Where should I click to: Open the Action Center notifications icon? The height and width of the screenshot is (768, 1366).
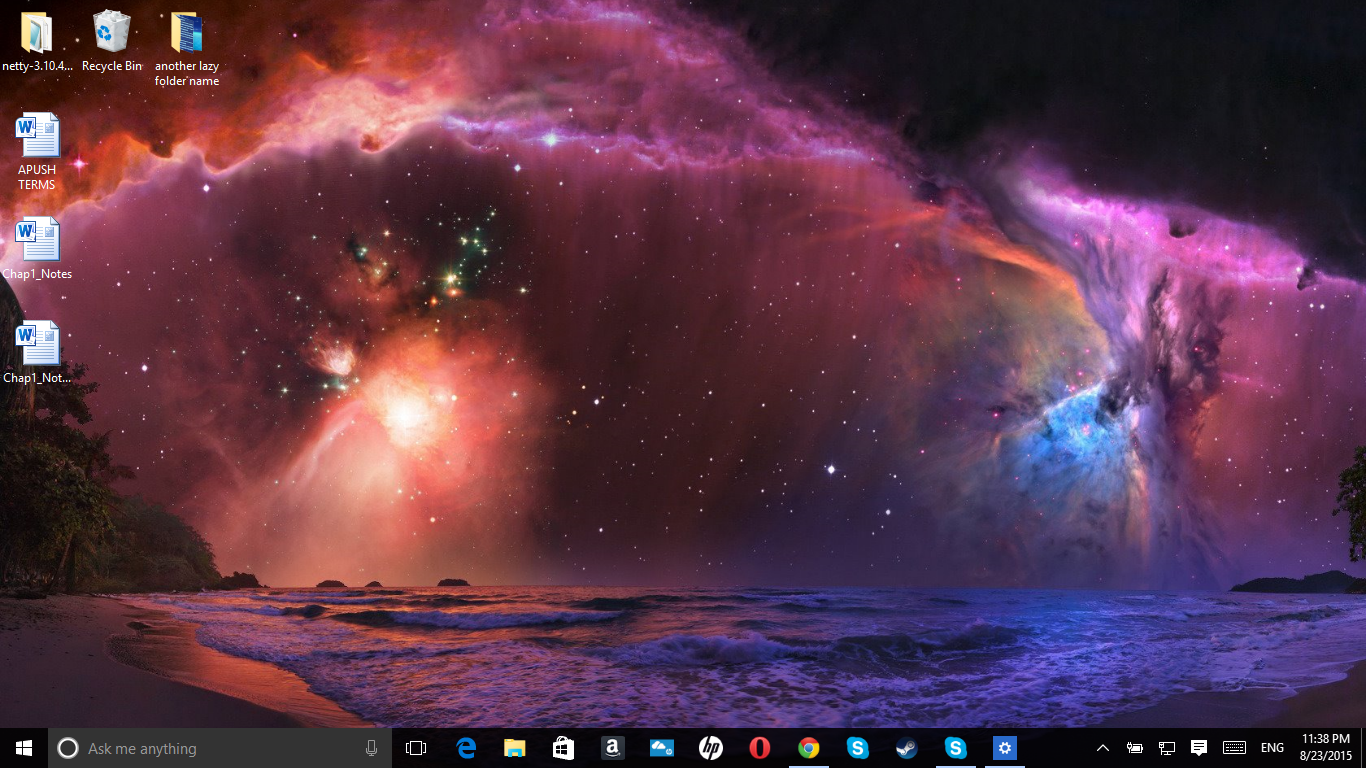tap(1199, 748)
